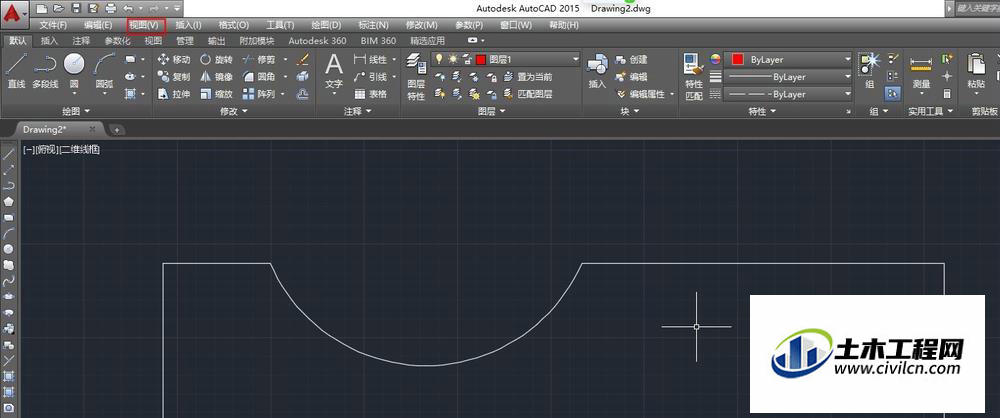Select the 多段线 (Polyline) tool
The width and height of the screenshot is (1000, 418).
coord(45,70)
